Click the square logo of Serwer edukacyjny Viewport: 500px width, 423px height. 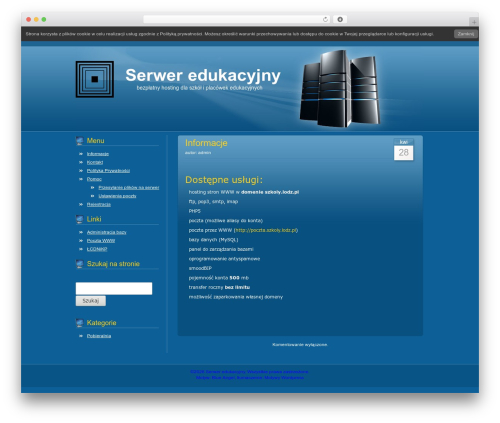pos(95,79)
